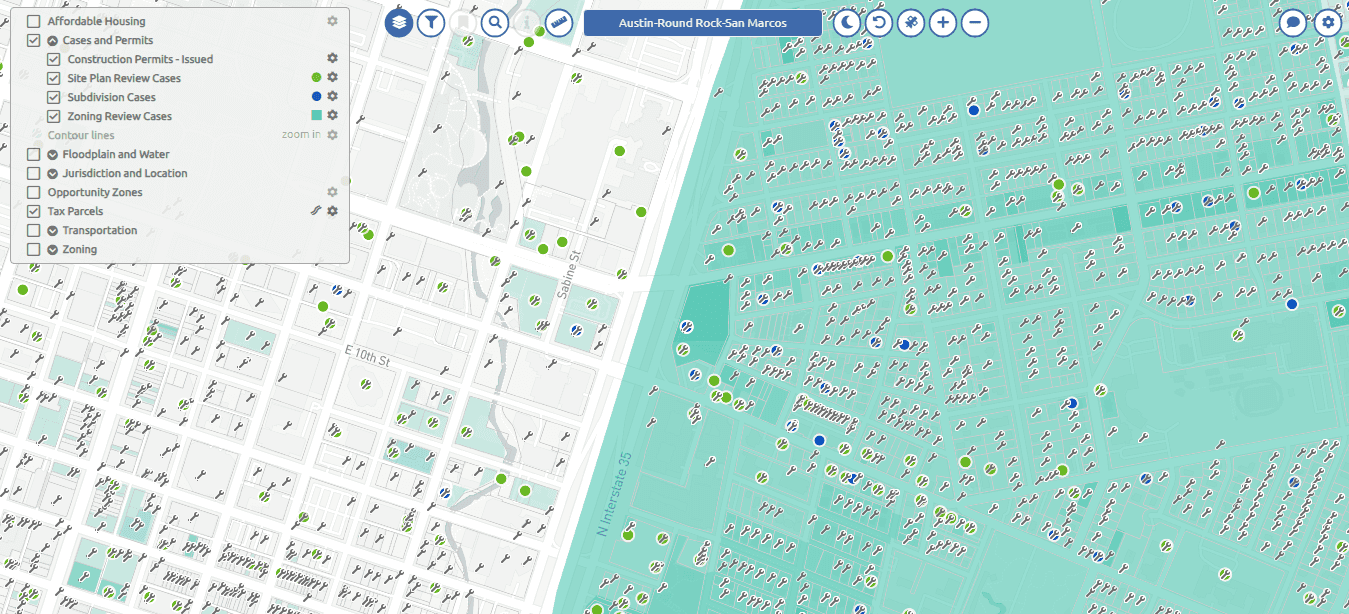Open Site Plan Review Cases settings gear
This screenshot has width=1349, height=614.
pyautogui.click(x=332, y=78)
